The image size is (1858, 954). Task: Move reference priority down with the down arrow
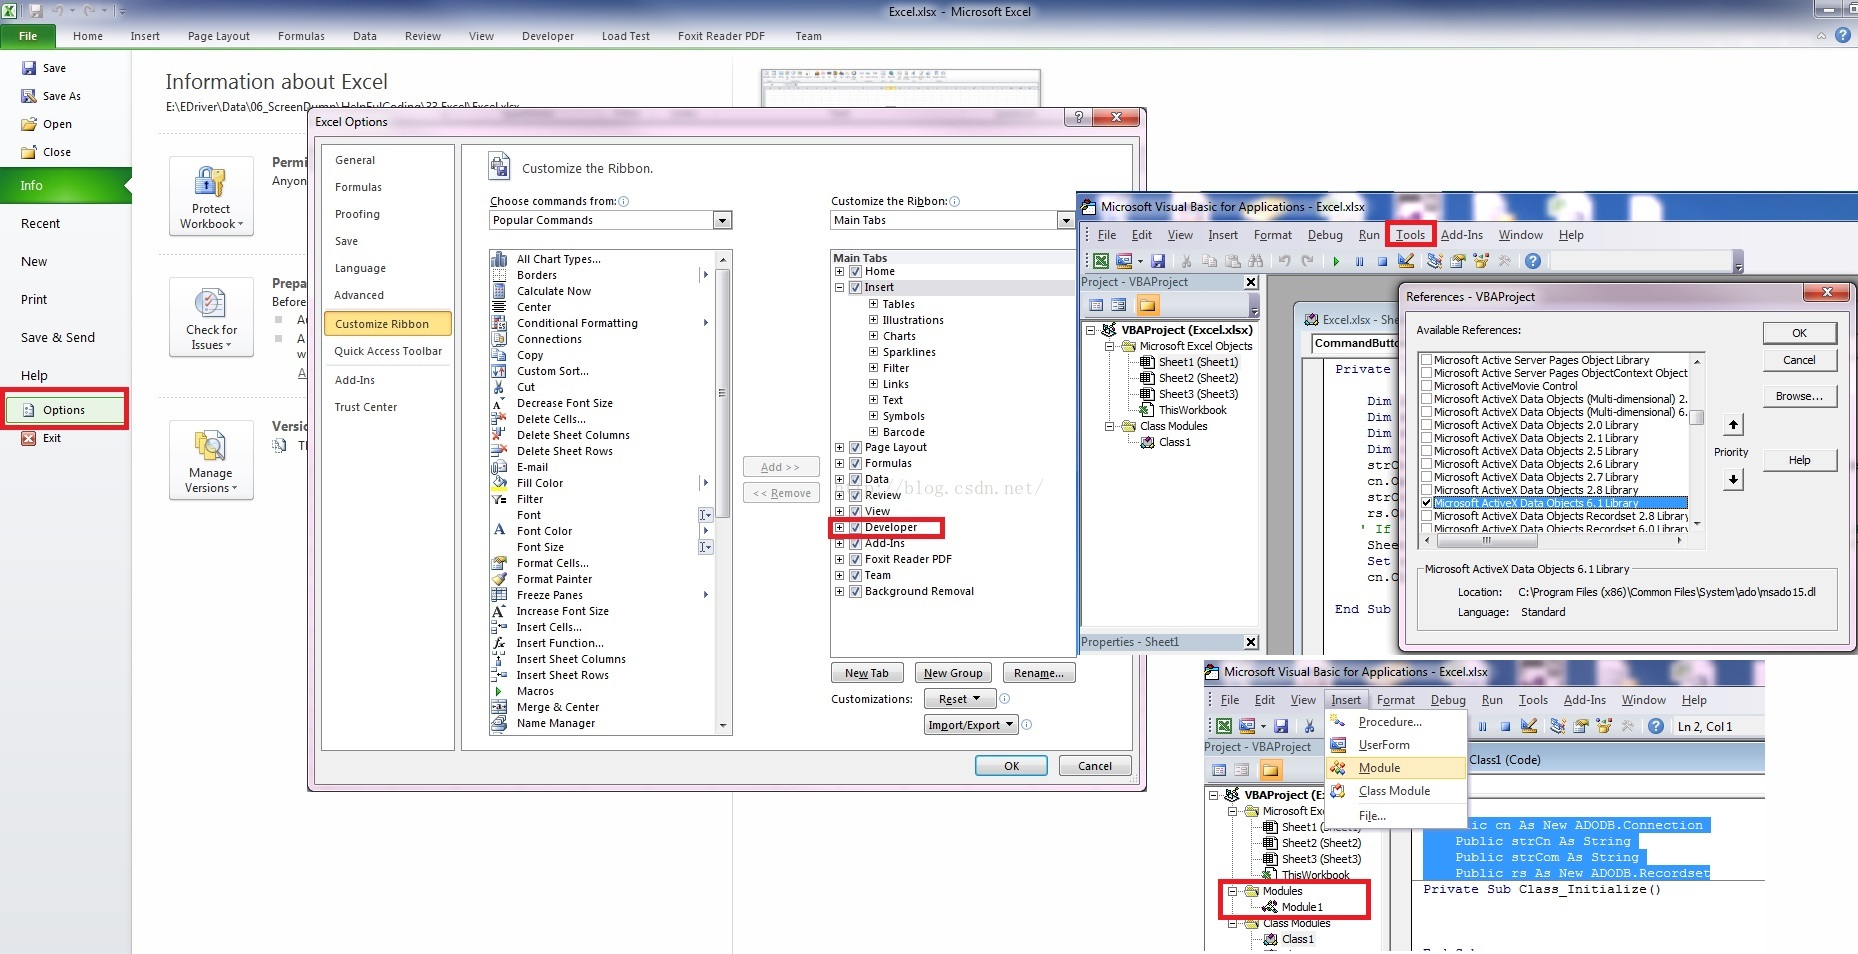coord(1733,480)
